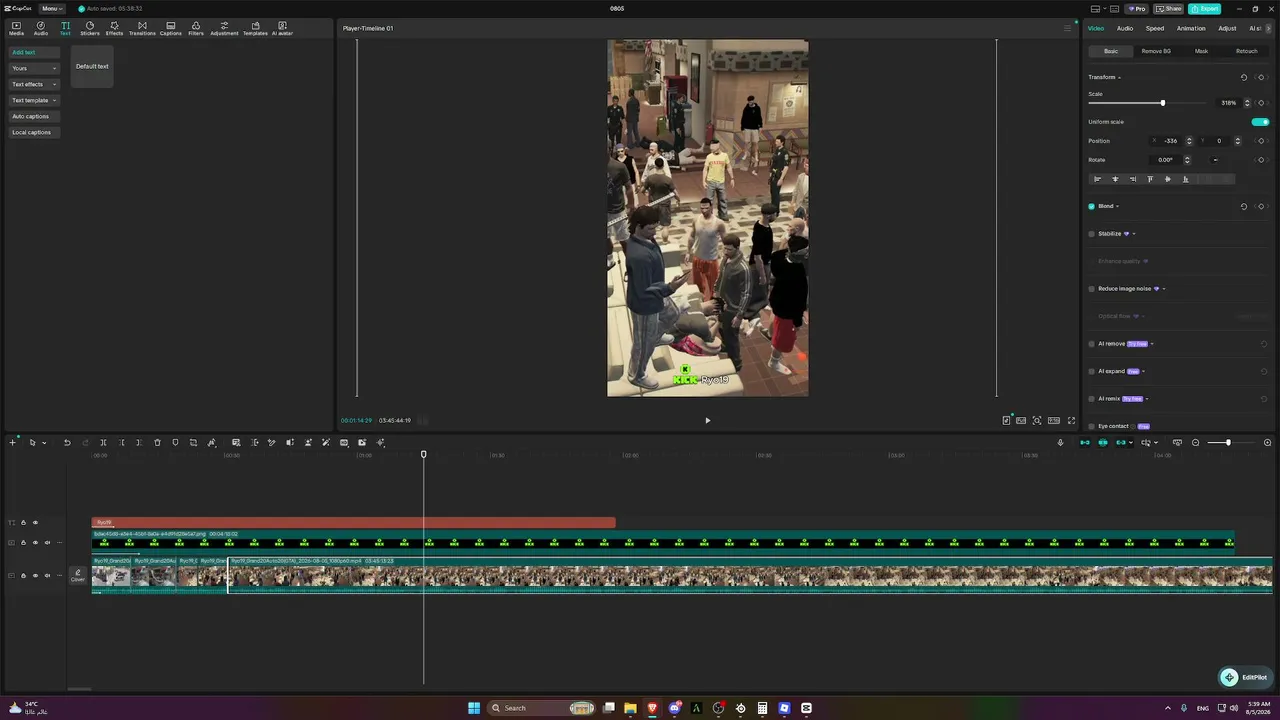Click the Share button
The width and height of the screenshot is (1280, 720).
coord(1168,8)
